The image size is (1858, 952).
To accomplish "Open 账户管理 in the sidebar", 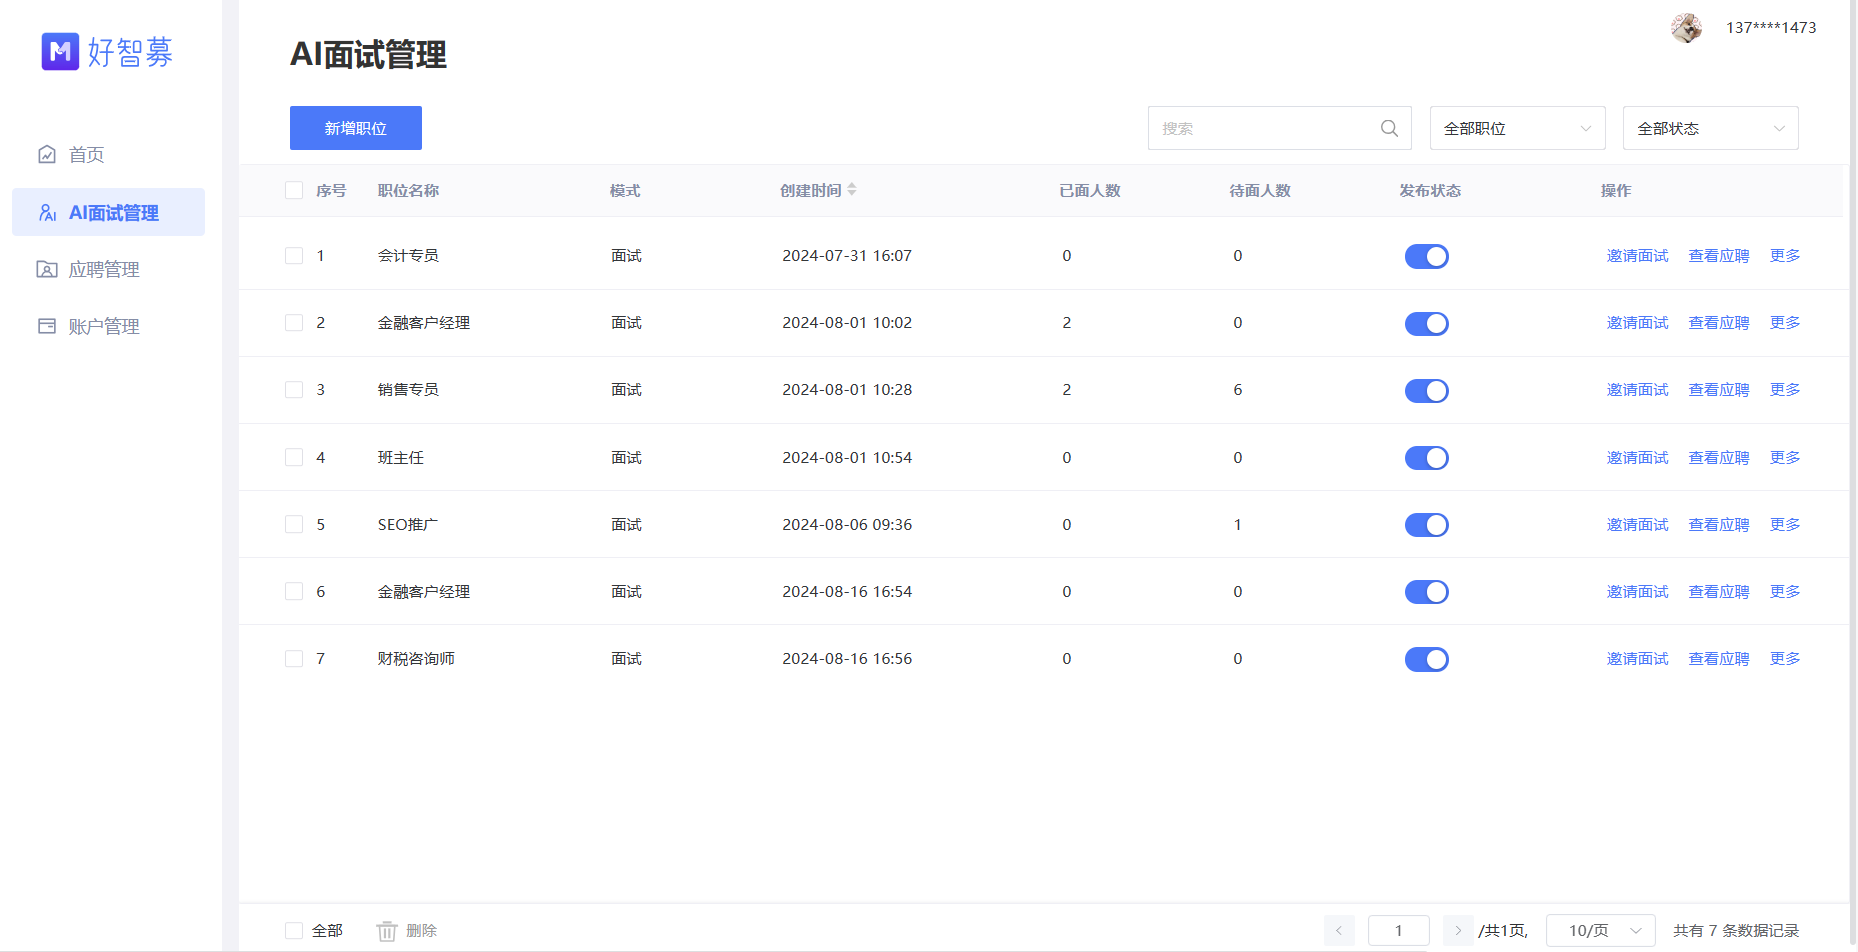I will (x=104, y=326).
